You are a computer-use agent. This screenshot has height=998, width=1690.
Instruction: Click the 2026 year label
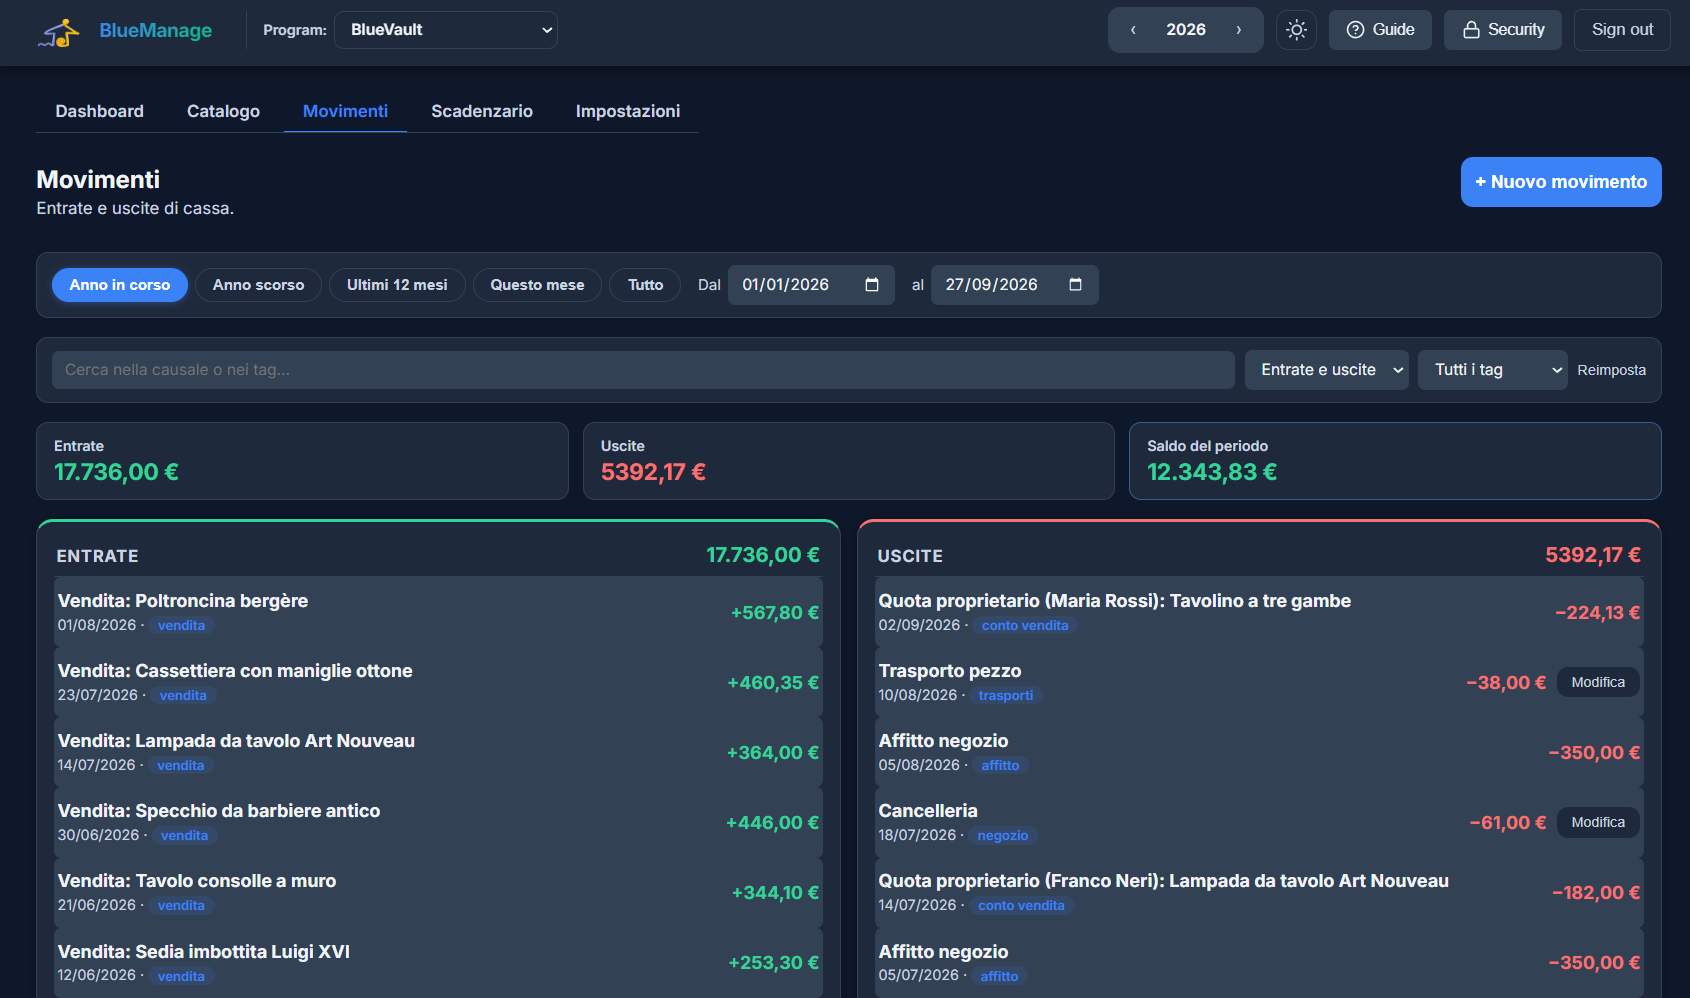pyautogui.click(x=1186, y=30)
